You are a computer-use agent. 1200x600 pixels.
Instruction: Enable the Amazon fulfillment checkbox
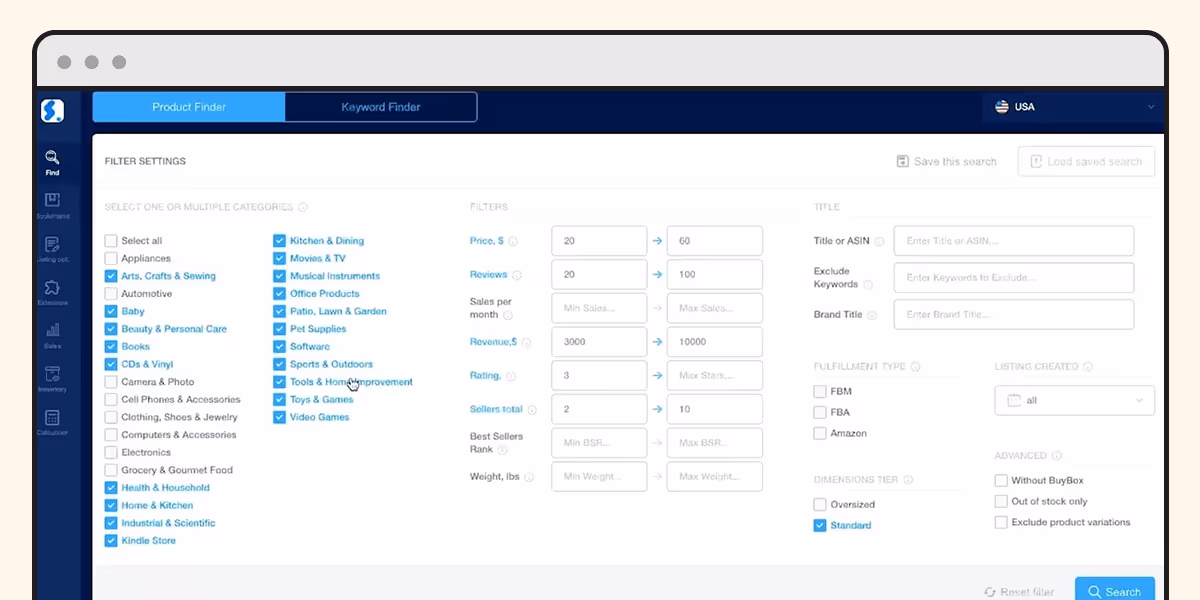820,433
